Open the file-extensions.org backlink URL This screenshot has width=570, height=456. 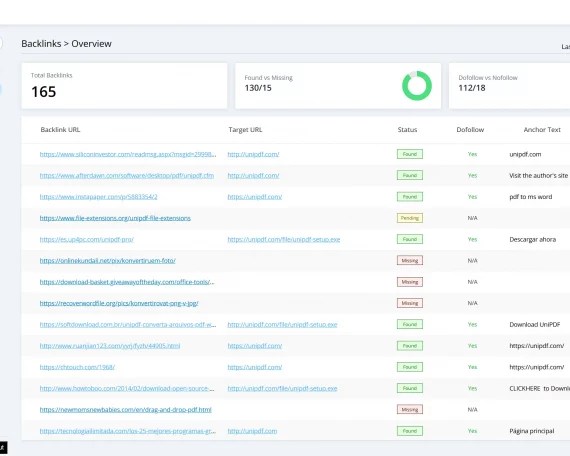pyautogui.click(x=115, y=218)
